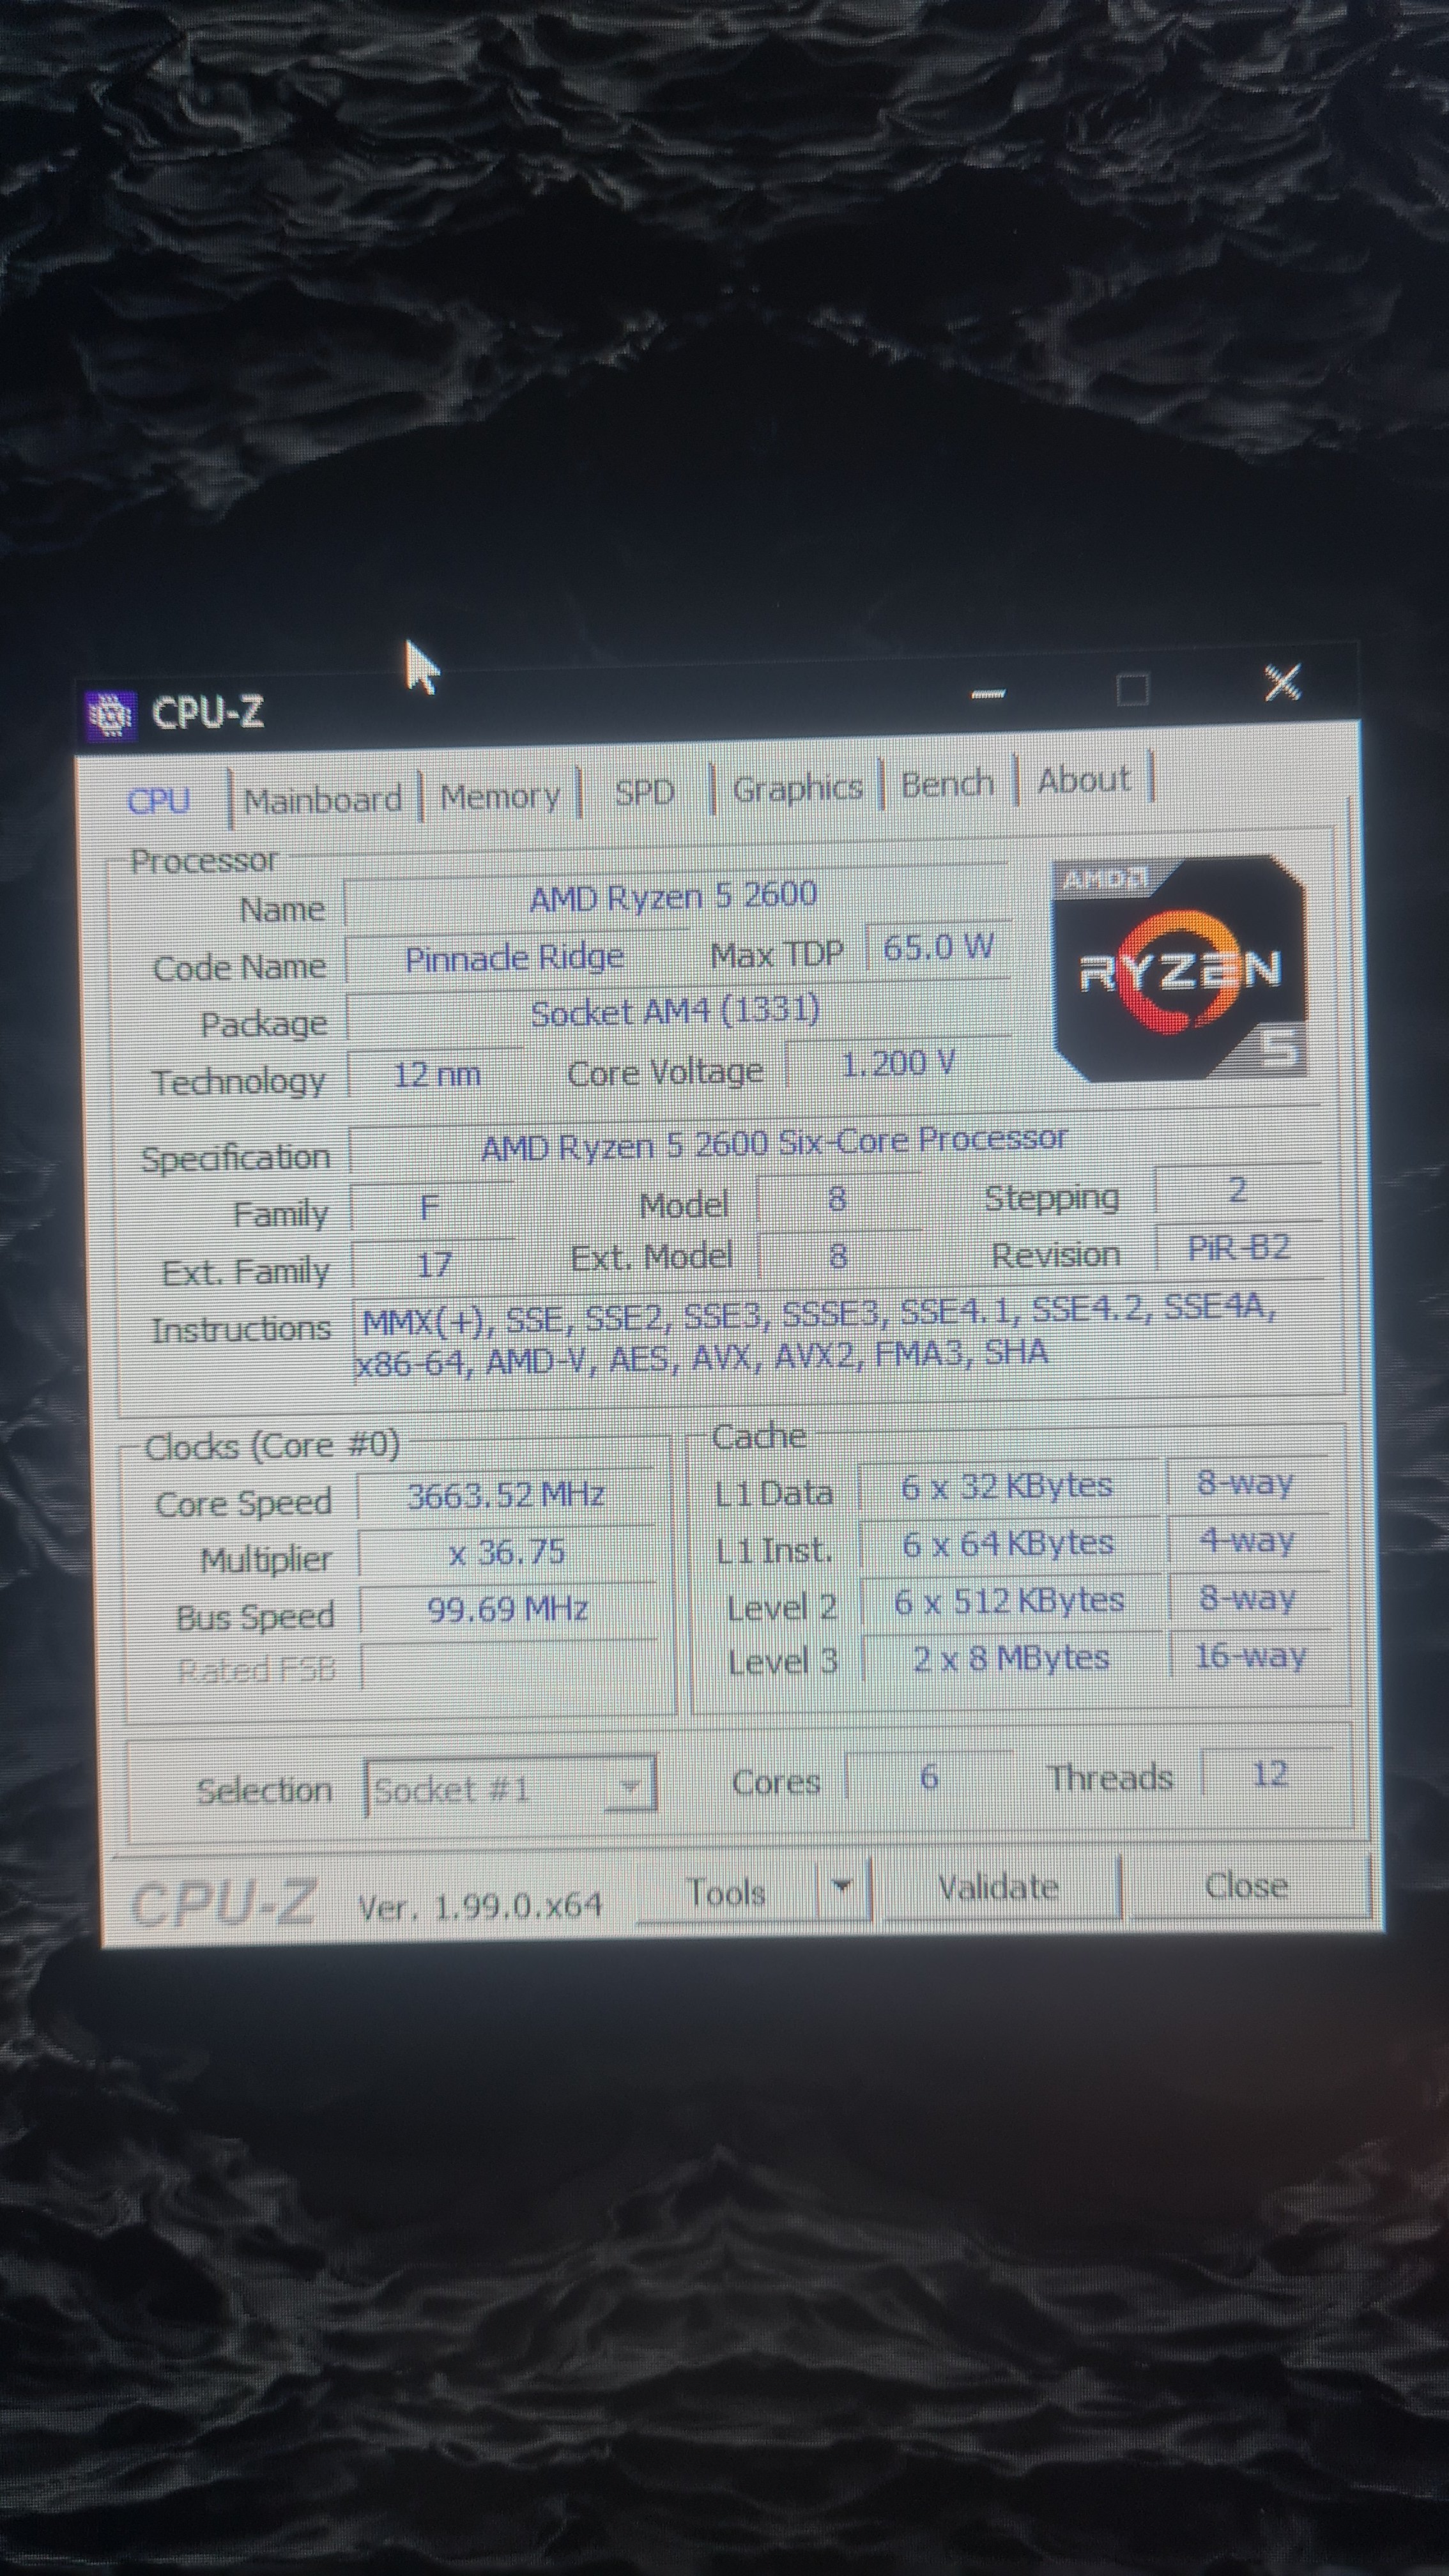
Task: Click the Core Speed value field
Action: pyautogui.click(x=506, y=1496)
